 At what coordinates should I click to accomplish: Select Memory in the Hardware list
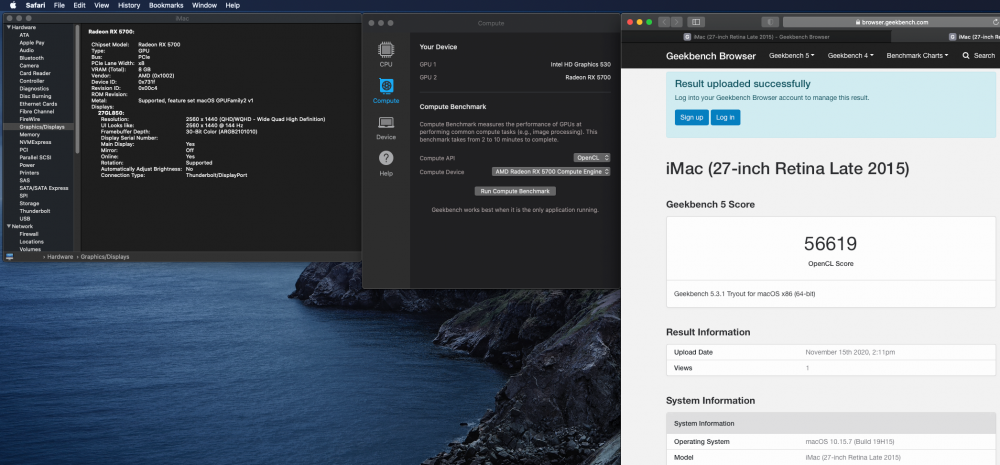tap(29, 135)
